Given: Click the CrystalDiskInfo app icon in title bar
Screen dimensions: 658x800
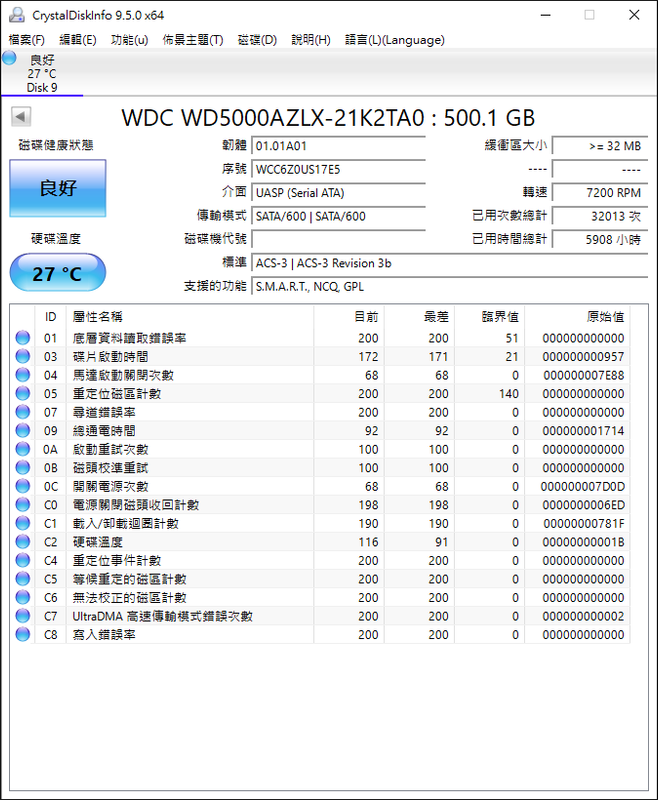Looking at the screenshot, I should (x=16, y=15).
